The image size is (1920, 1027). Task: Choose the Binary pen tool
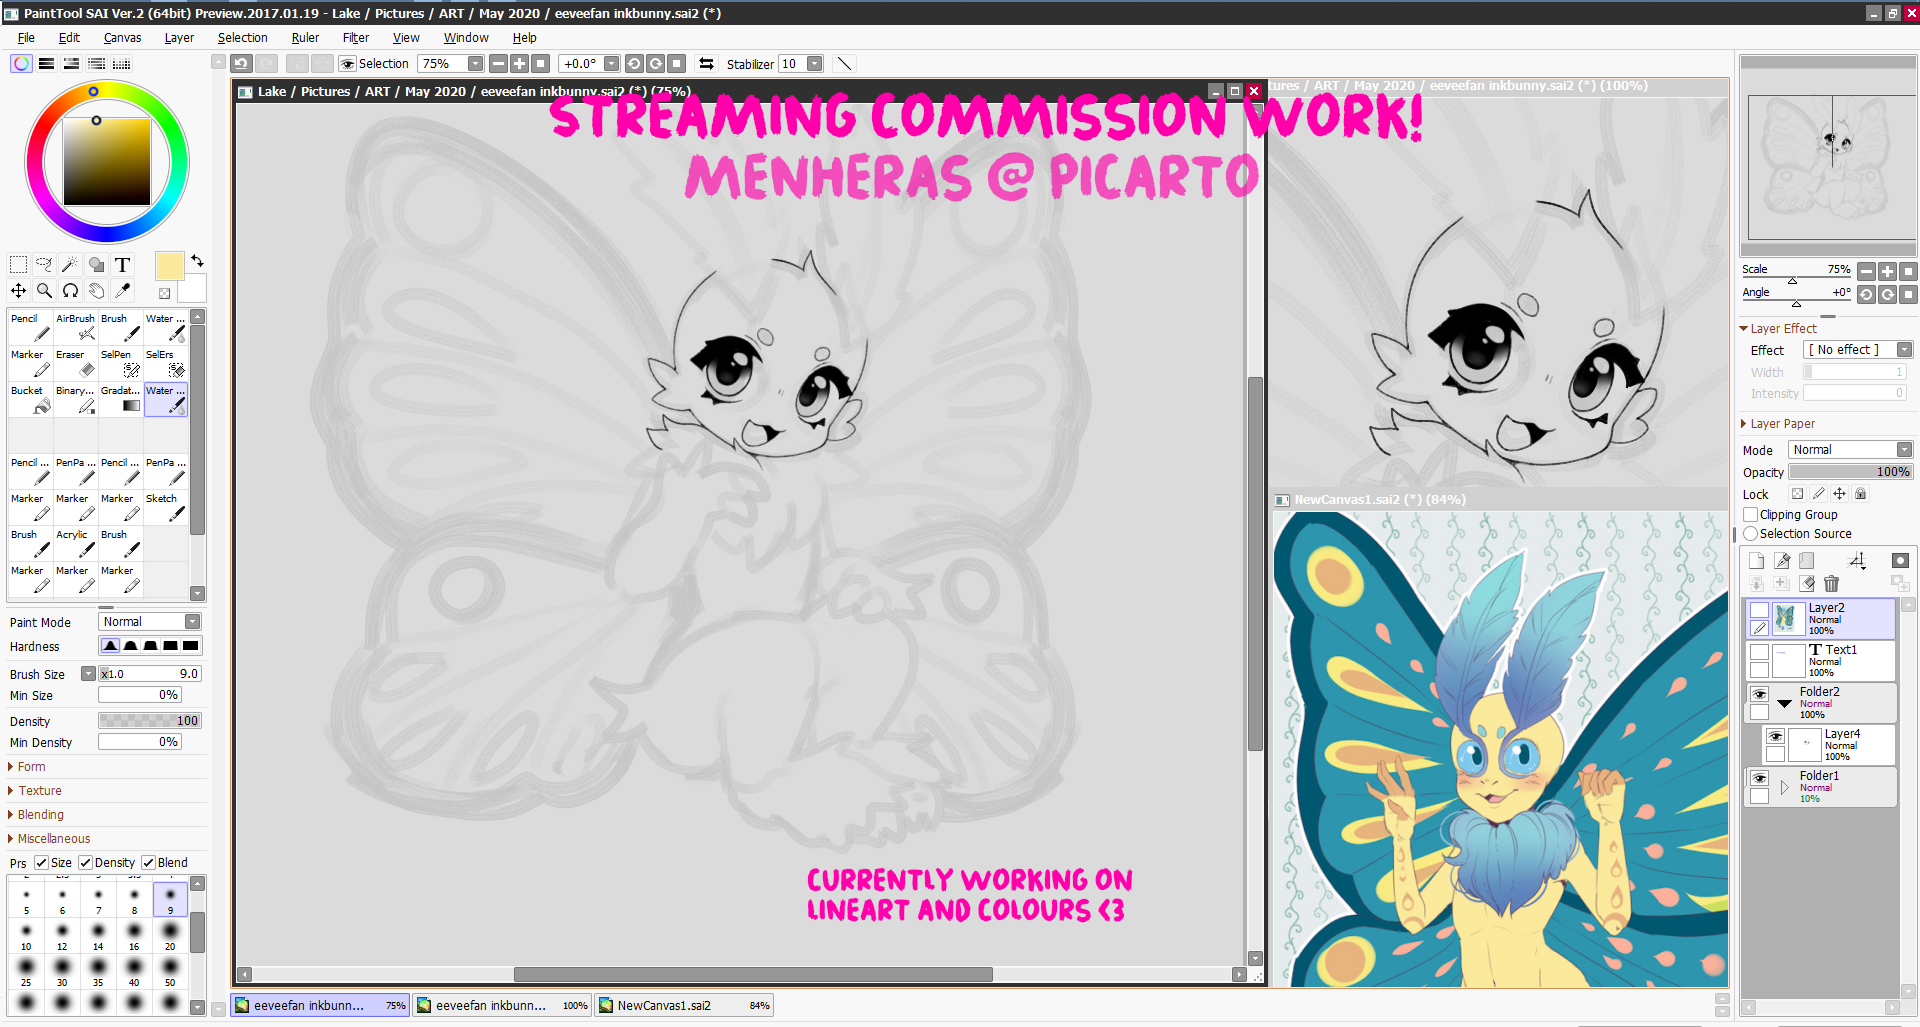[76, 400]
